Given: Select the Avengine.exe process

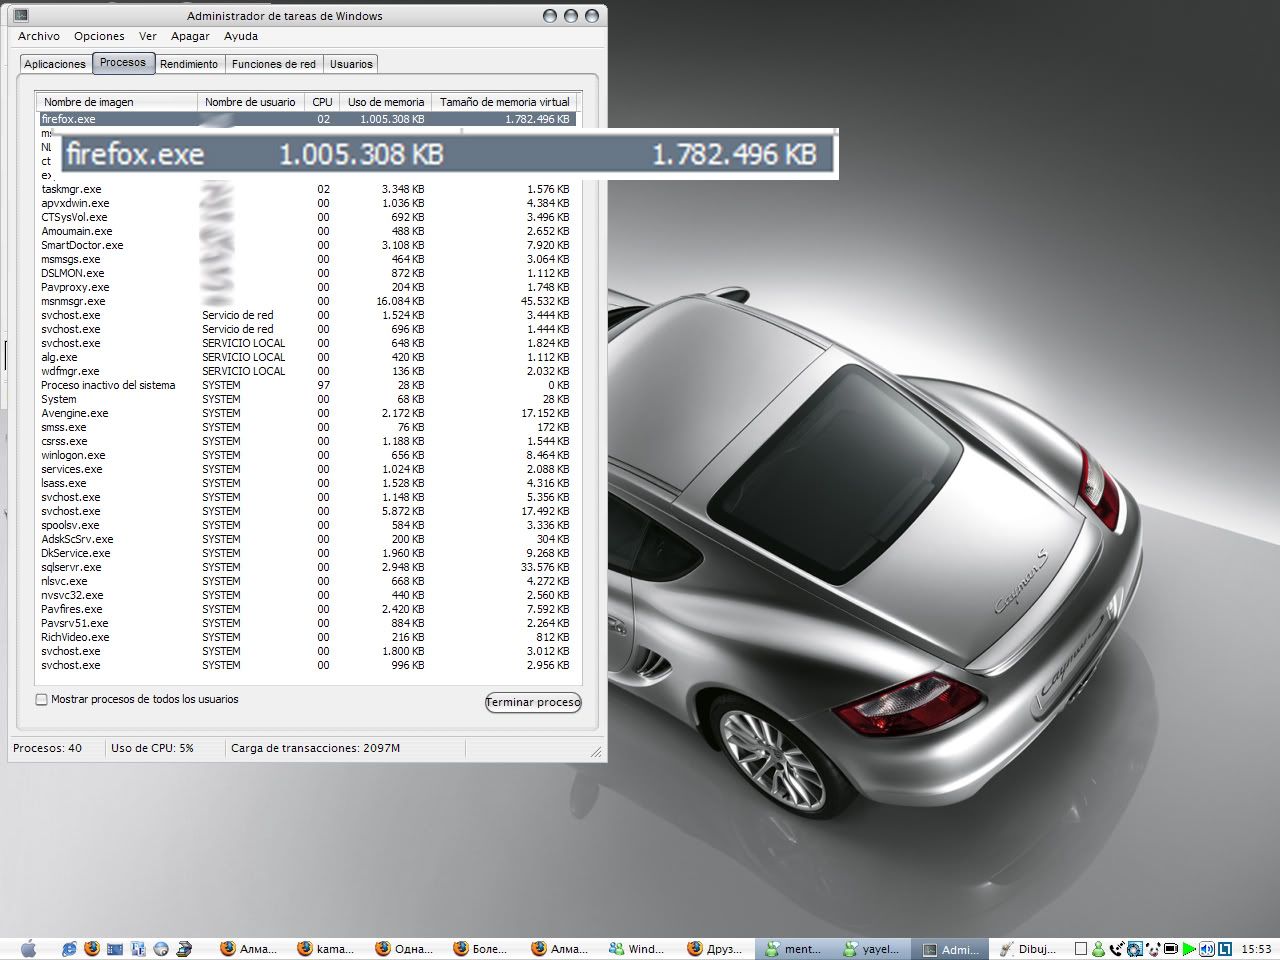Looking at the screenshot, I should pos(306,413).
